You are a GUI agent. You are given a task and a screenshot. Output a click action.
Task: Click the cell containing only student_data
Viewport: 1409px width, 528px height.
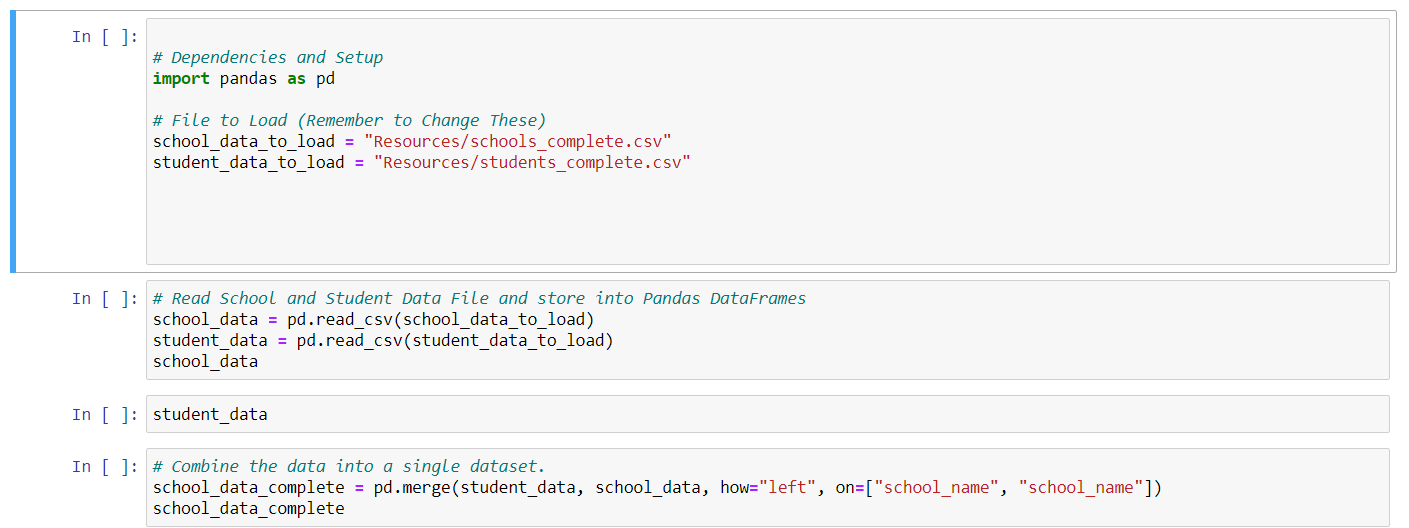pyautogui.click(x=767, y=414)
